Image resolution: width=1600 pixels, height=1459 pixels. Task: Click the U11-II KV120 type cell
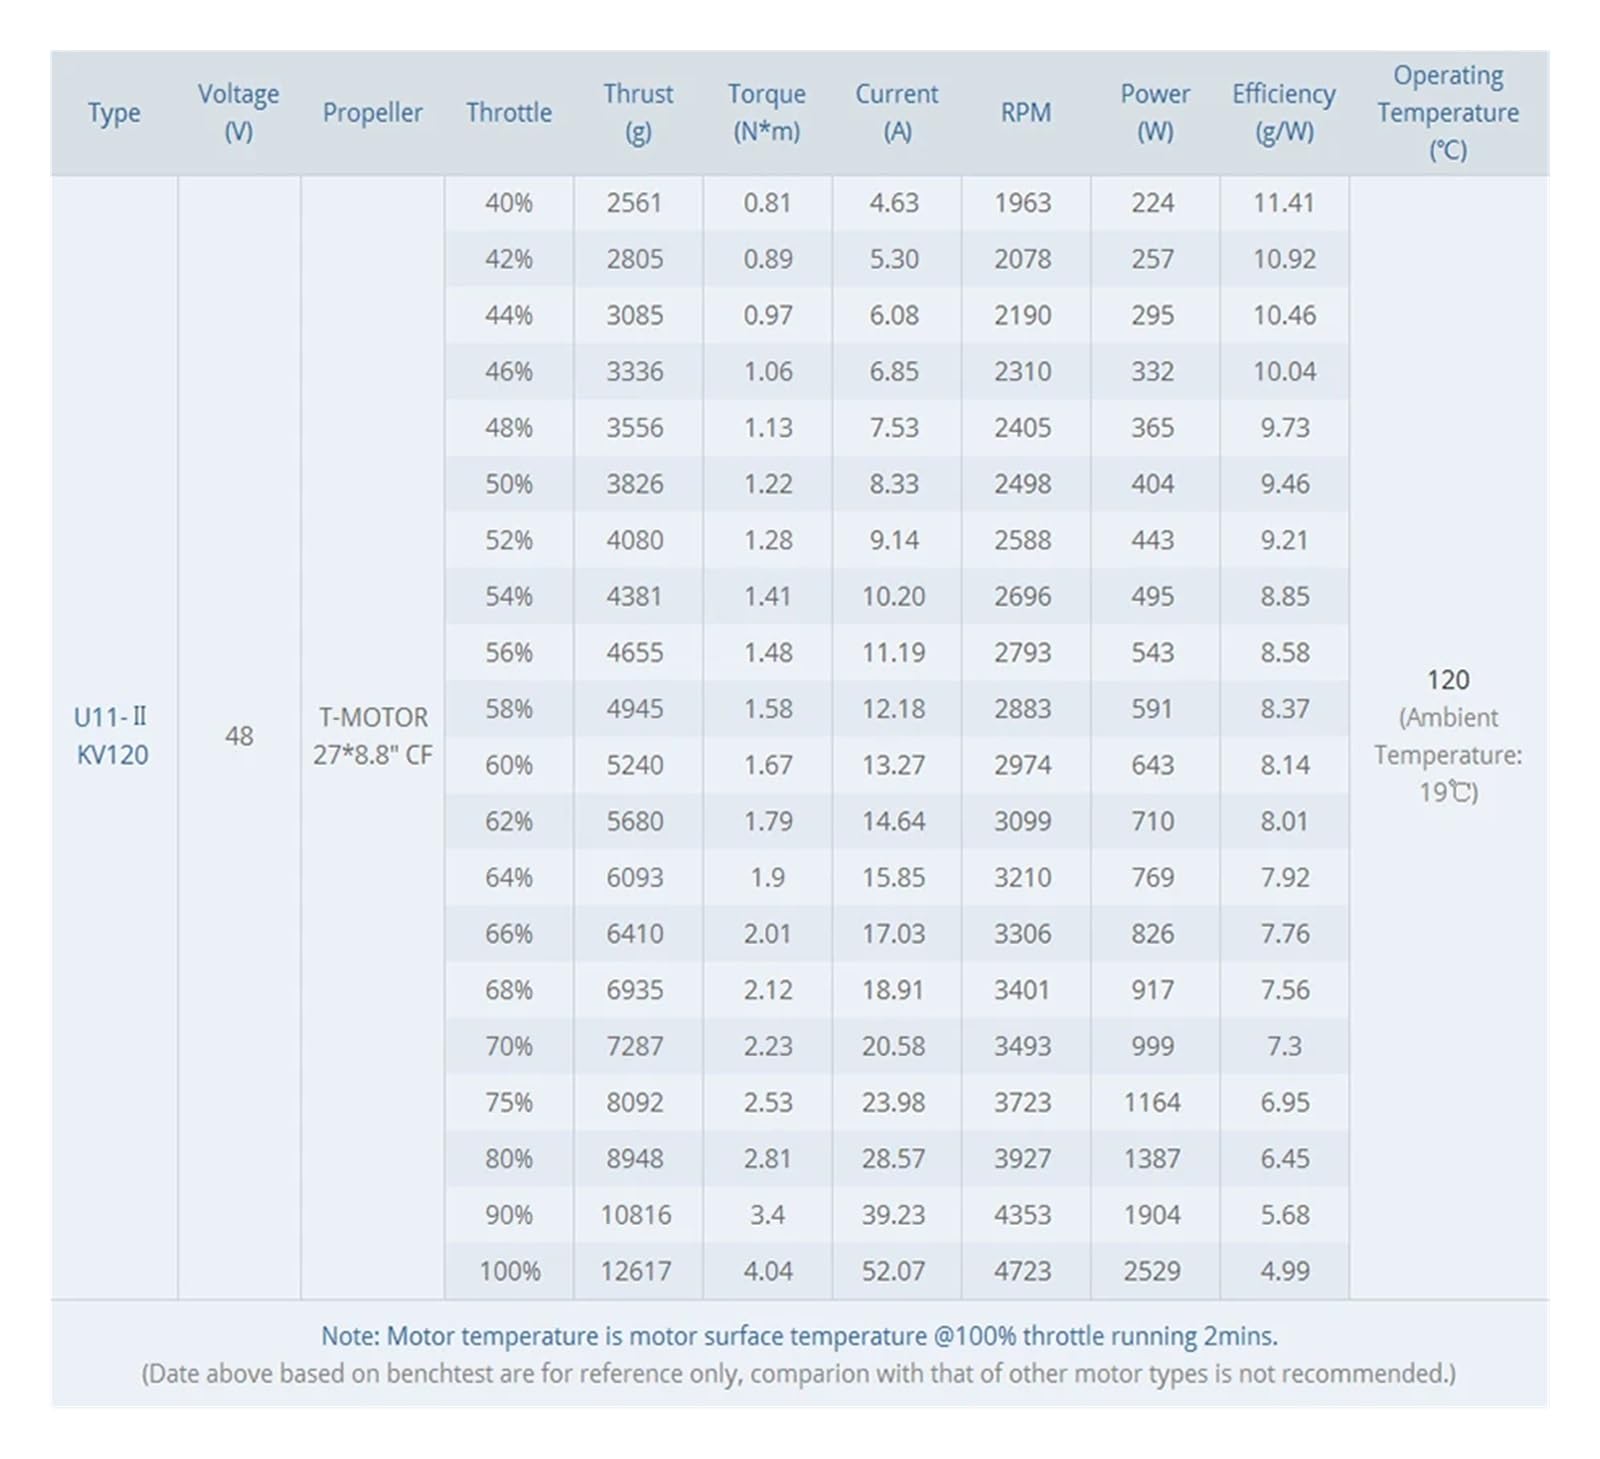point(111,736)
